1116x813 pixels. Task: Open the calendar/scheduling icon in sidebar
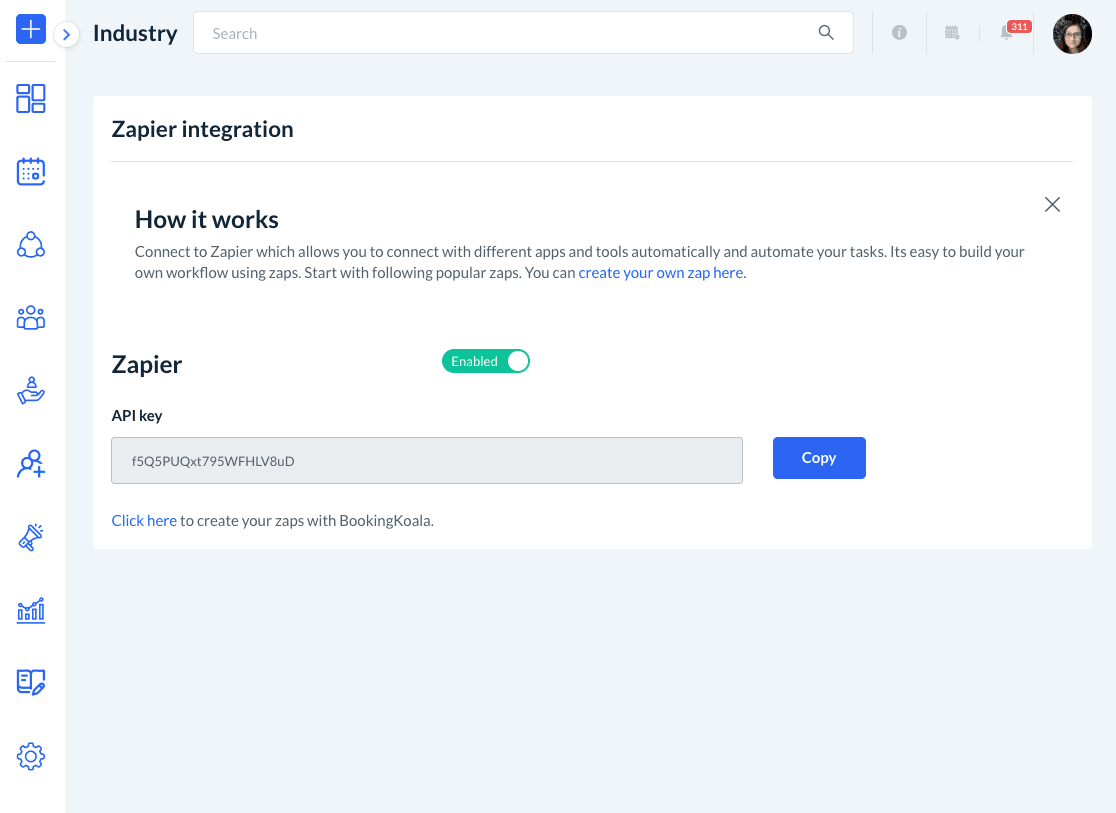pyautogui.click(x=30, y=171)
